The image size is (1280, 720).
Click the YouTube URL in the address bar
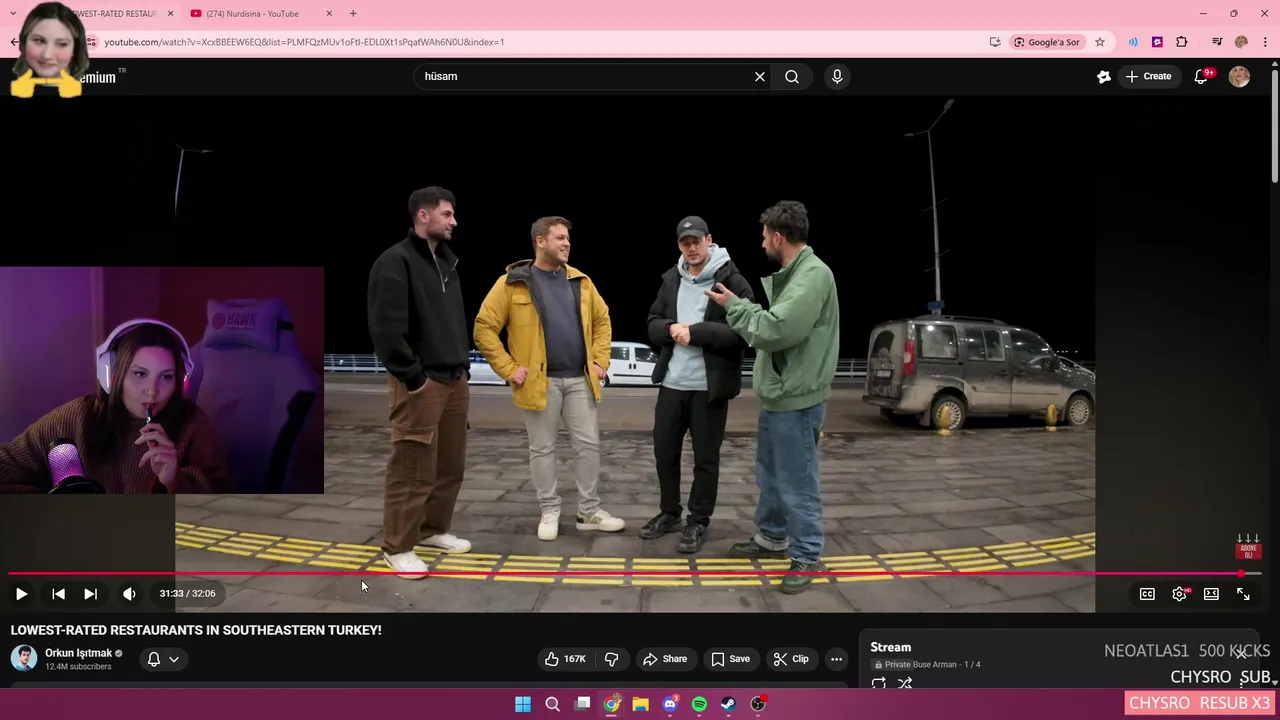(304, 42)
